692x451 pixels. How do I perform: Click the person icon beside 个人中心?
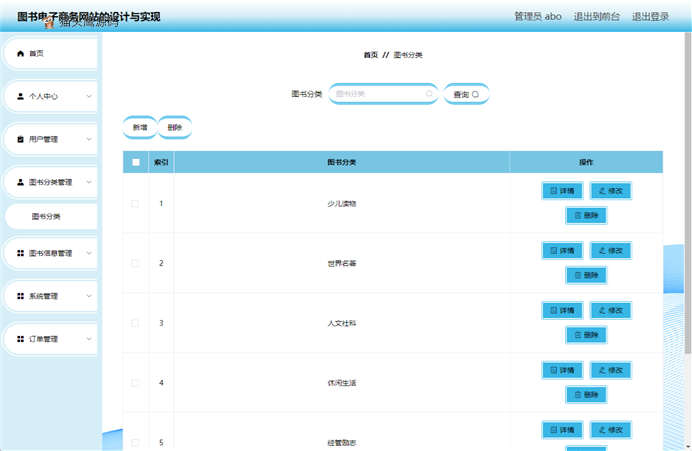pos(20,96)
